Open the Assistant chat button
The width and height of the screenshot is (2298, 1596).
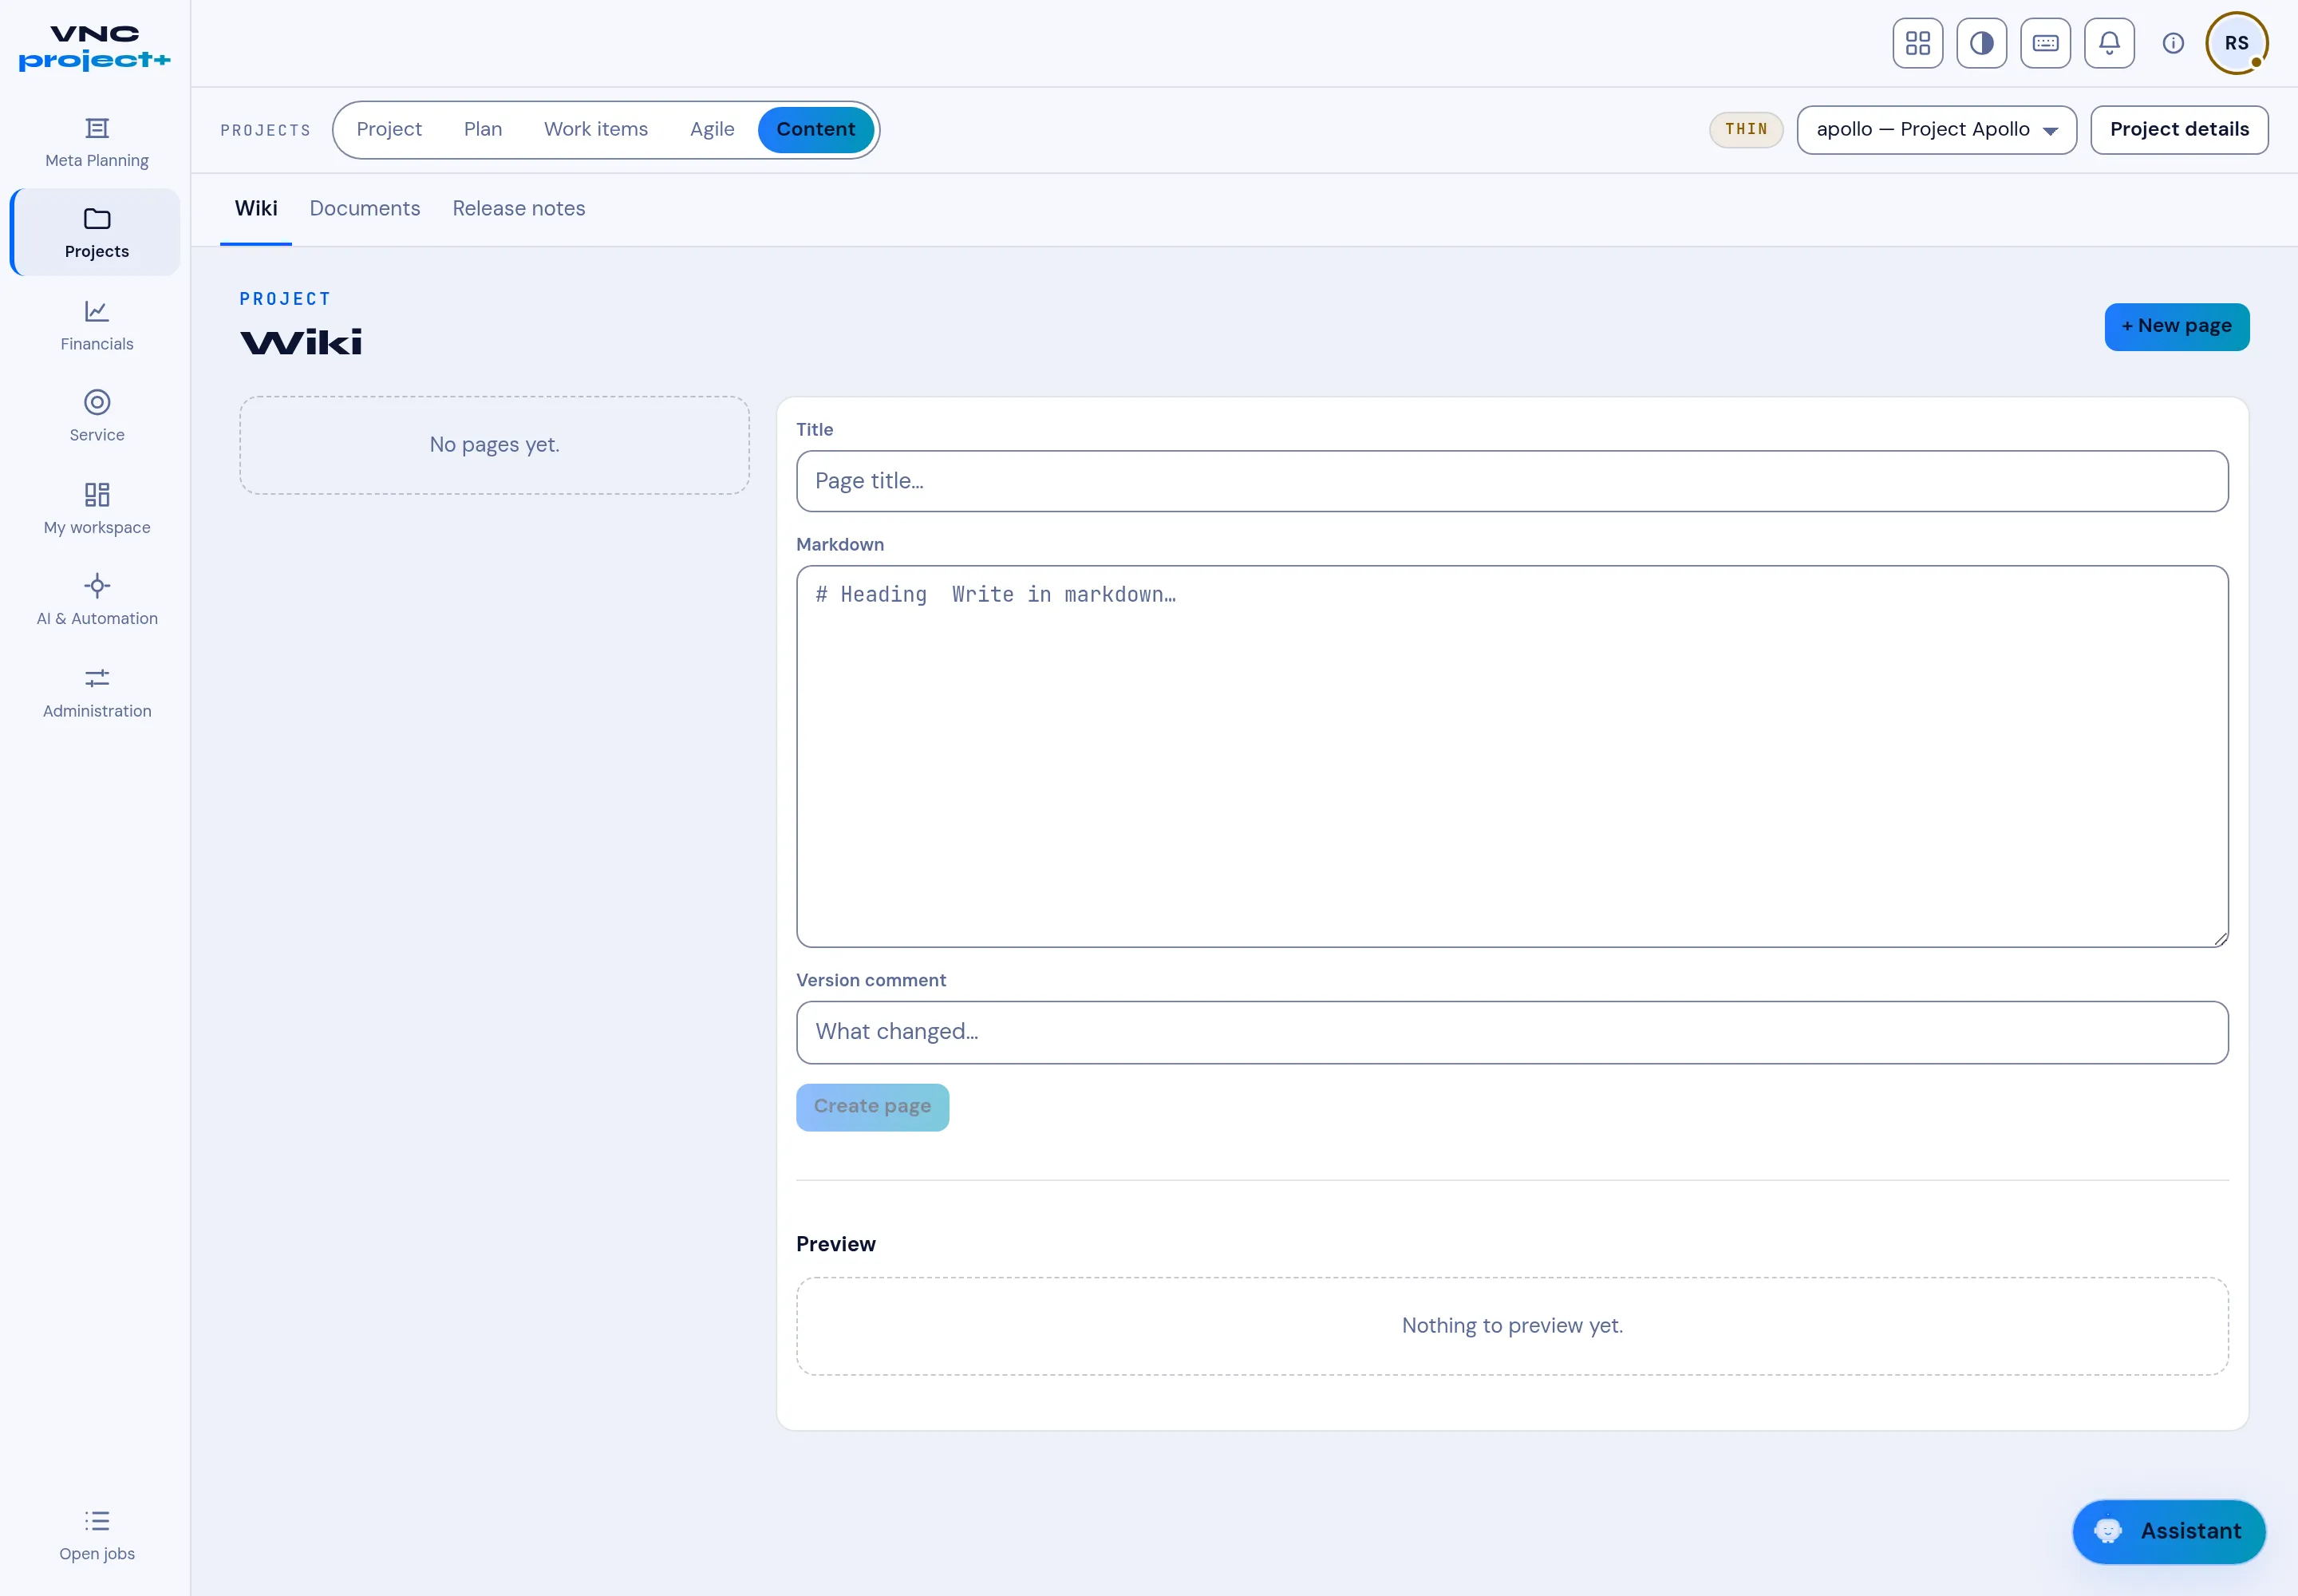coord(2168,1531)
